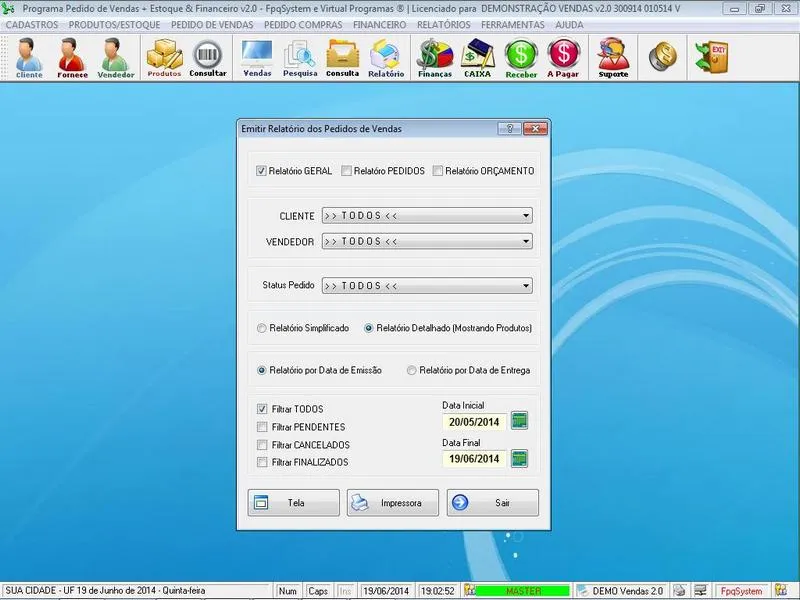This screenshot has width=800, height=600.
Task: Click the Receber green dollar icon
Action: click(521, 58)
